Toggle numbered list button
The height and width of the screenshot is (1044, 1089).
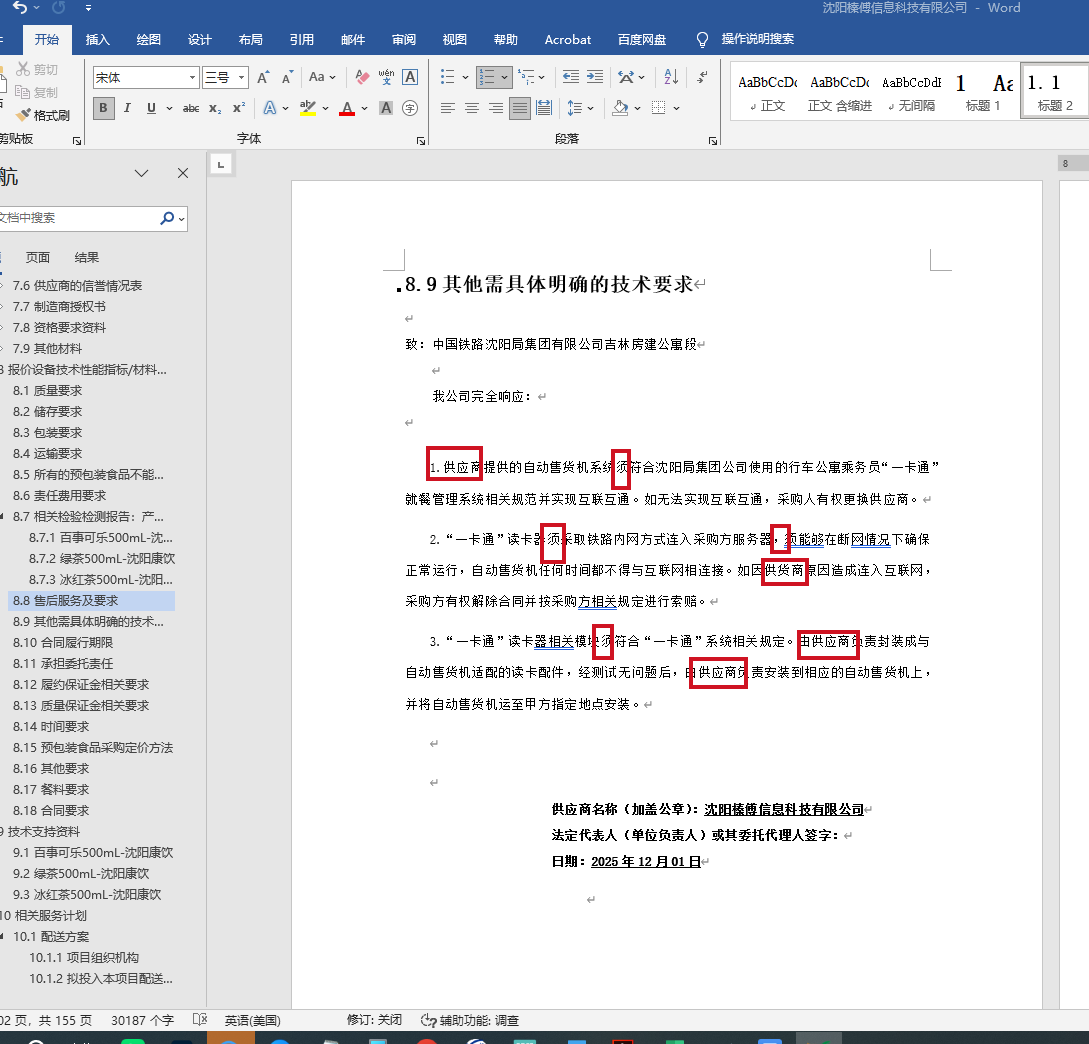click(487, 77)
